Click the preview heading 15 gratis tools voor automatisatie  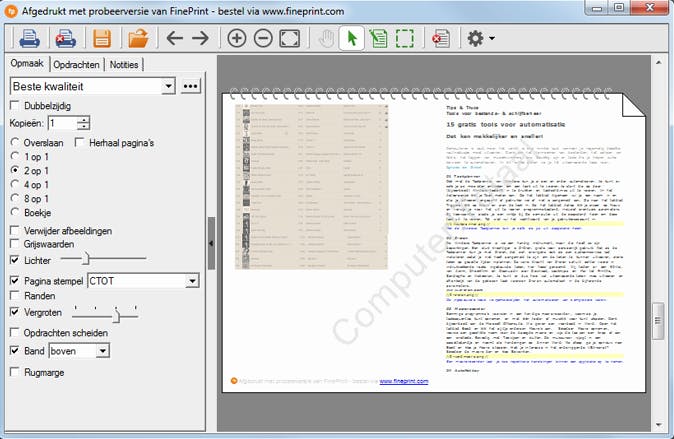pyautogui.click(x=506, y=125)
